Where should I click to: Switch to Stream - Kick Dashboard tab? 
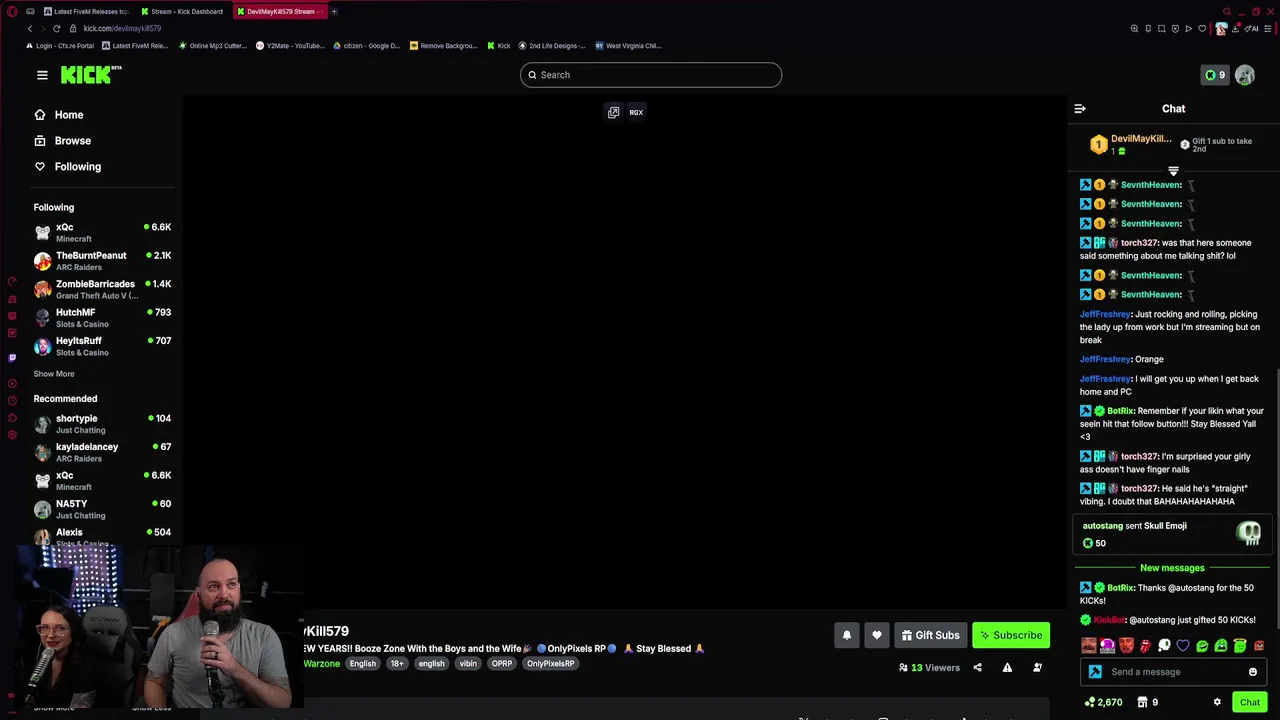click(x=182, y=11)
